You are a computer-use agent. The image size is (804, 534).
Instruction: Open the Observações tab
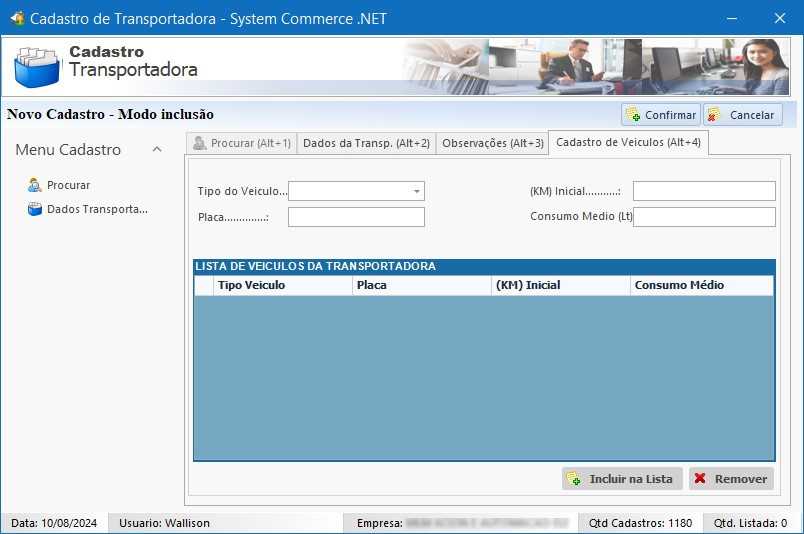click(x=492, y=143)
